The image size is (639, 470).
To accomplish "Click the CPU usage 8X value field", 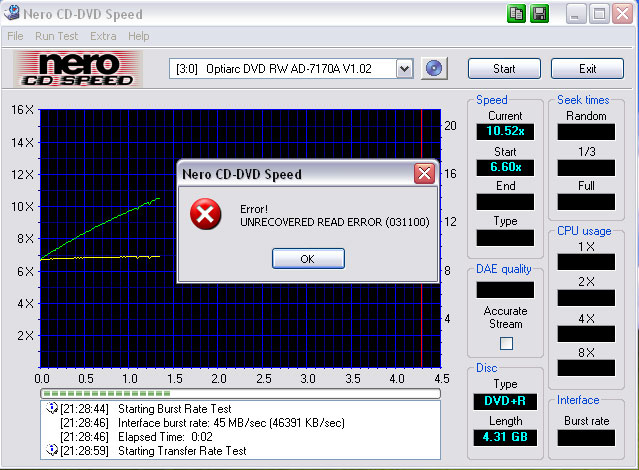I will [586, 368].
